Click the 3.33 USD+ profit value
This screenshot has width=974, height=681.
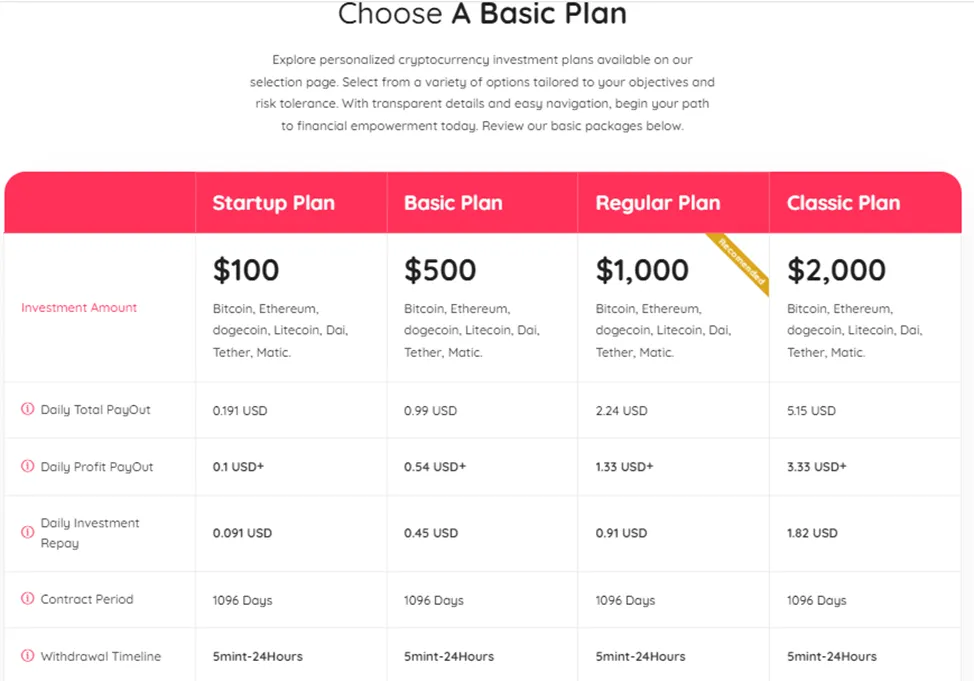[816, 467]
